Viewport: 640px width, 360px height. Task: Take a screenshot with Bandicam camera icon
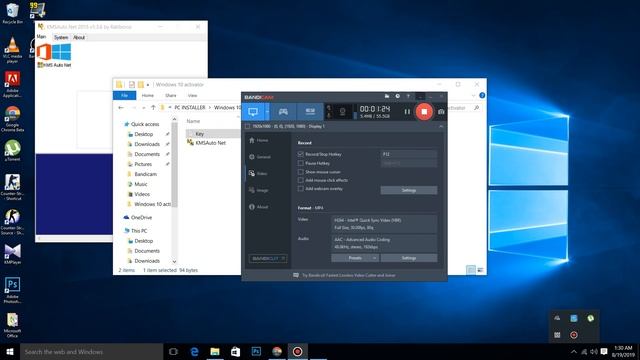[x=441, y=111]
